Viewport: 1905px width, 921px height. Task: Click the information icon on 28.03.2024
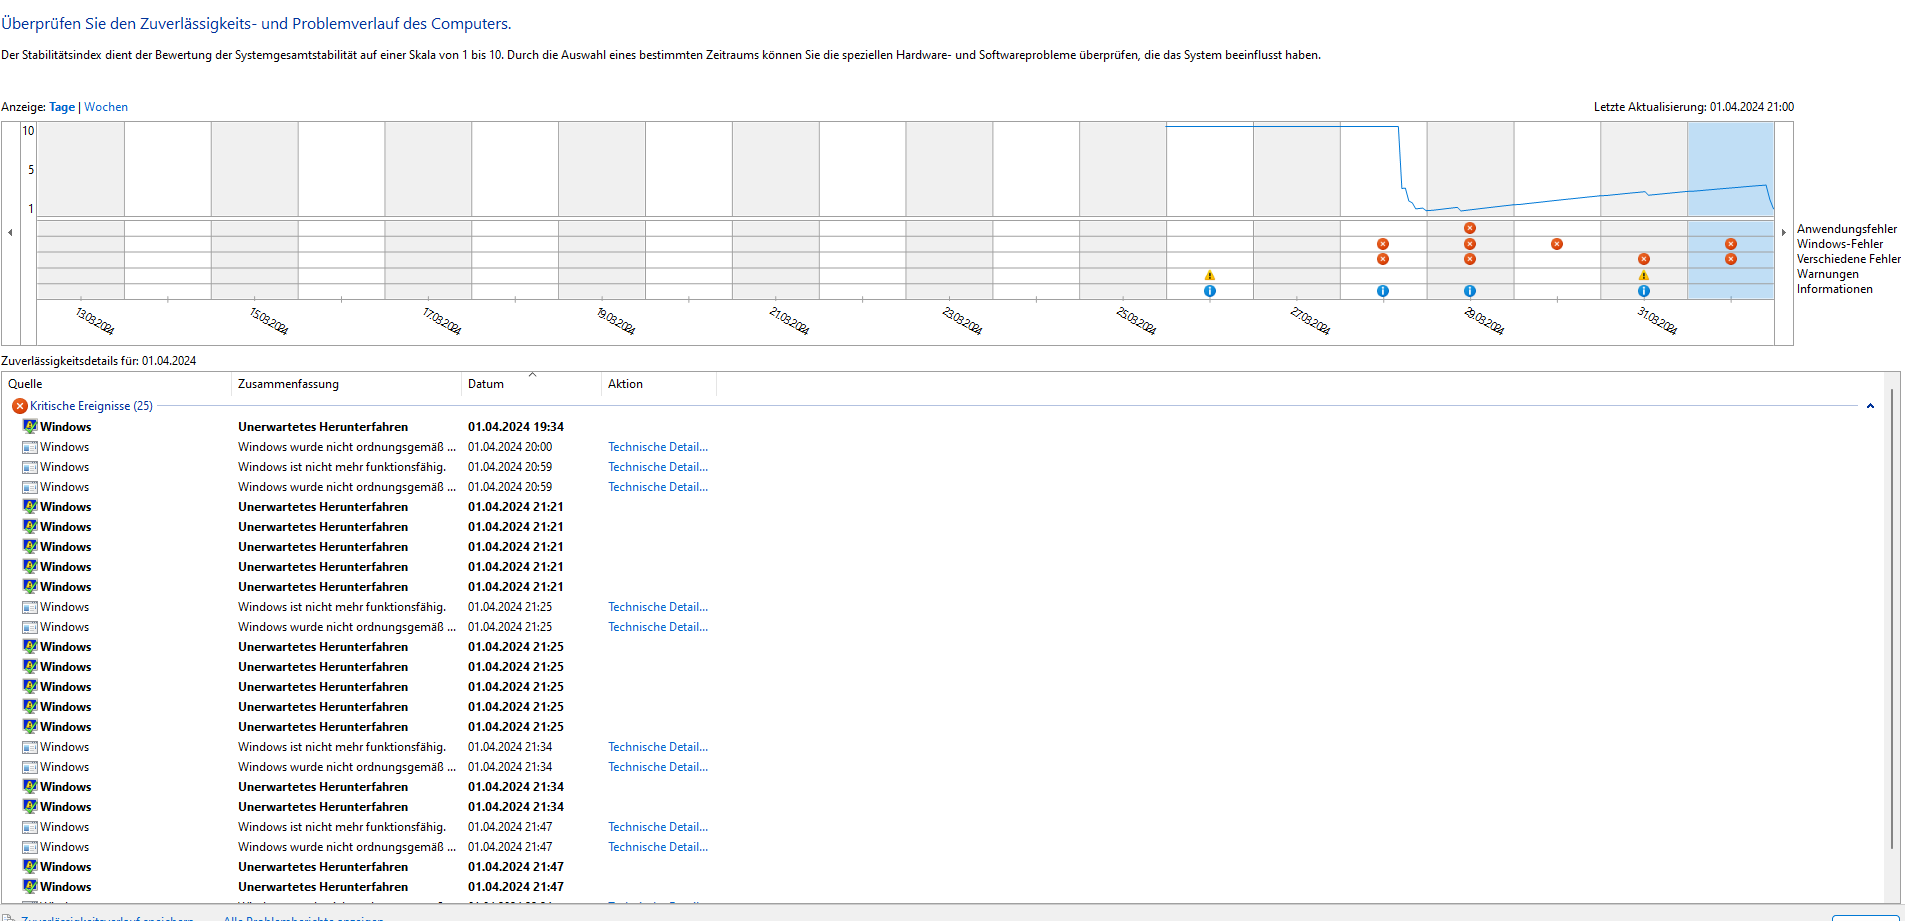point(1383,291)
